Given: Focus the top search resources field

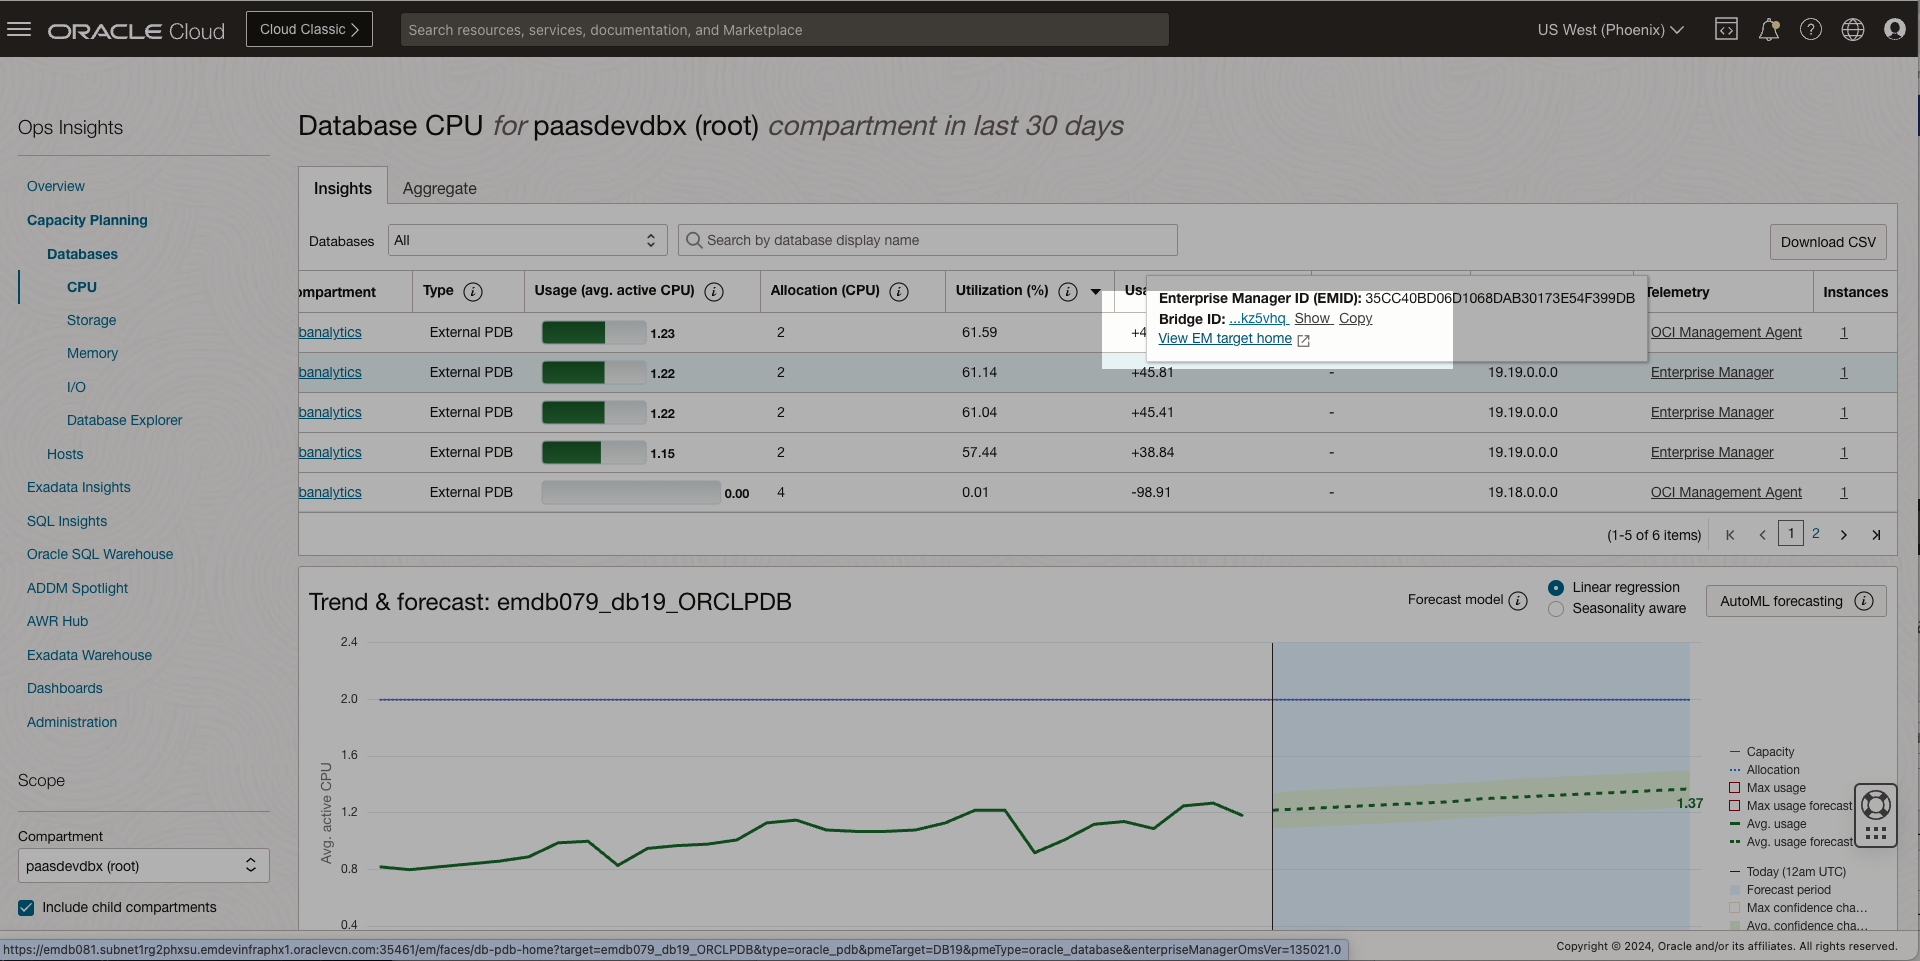Looking at the screenshot, I should 785,30.
